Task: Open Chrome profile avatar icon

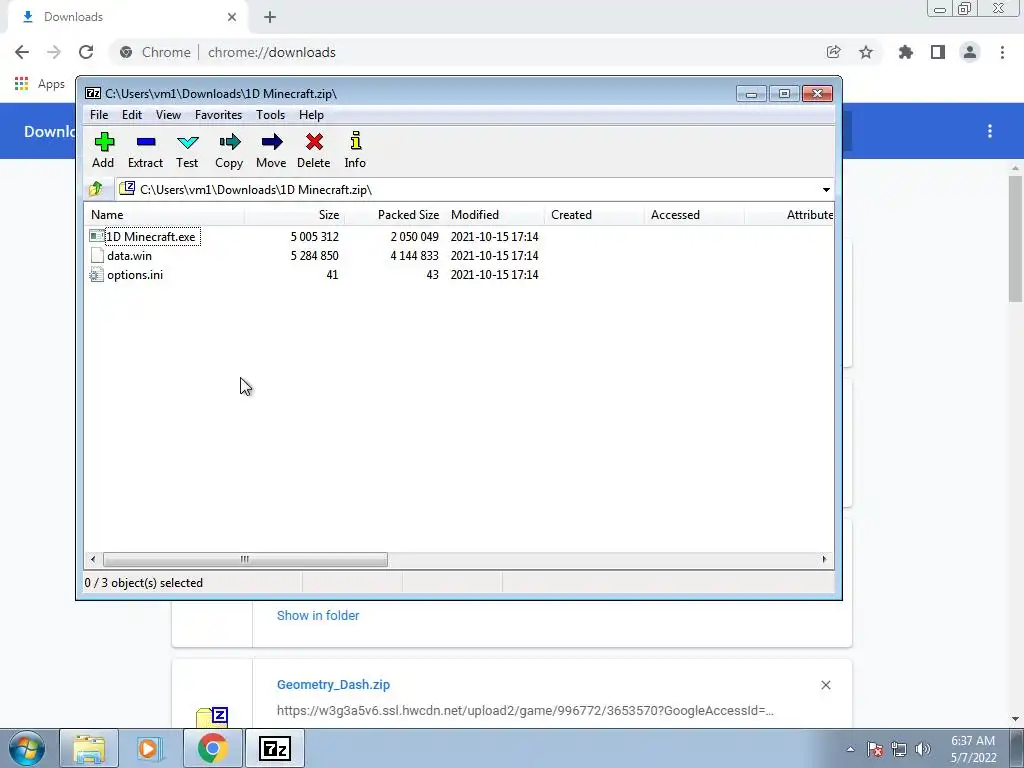Action: [x=970, y=52]
